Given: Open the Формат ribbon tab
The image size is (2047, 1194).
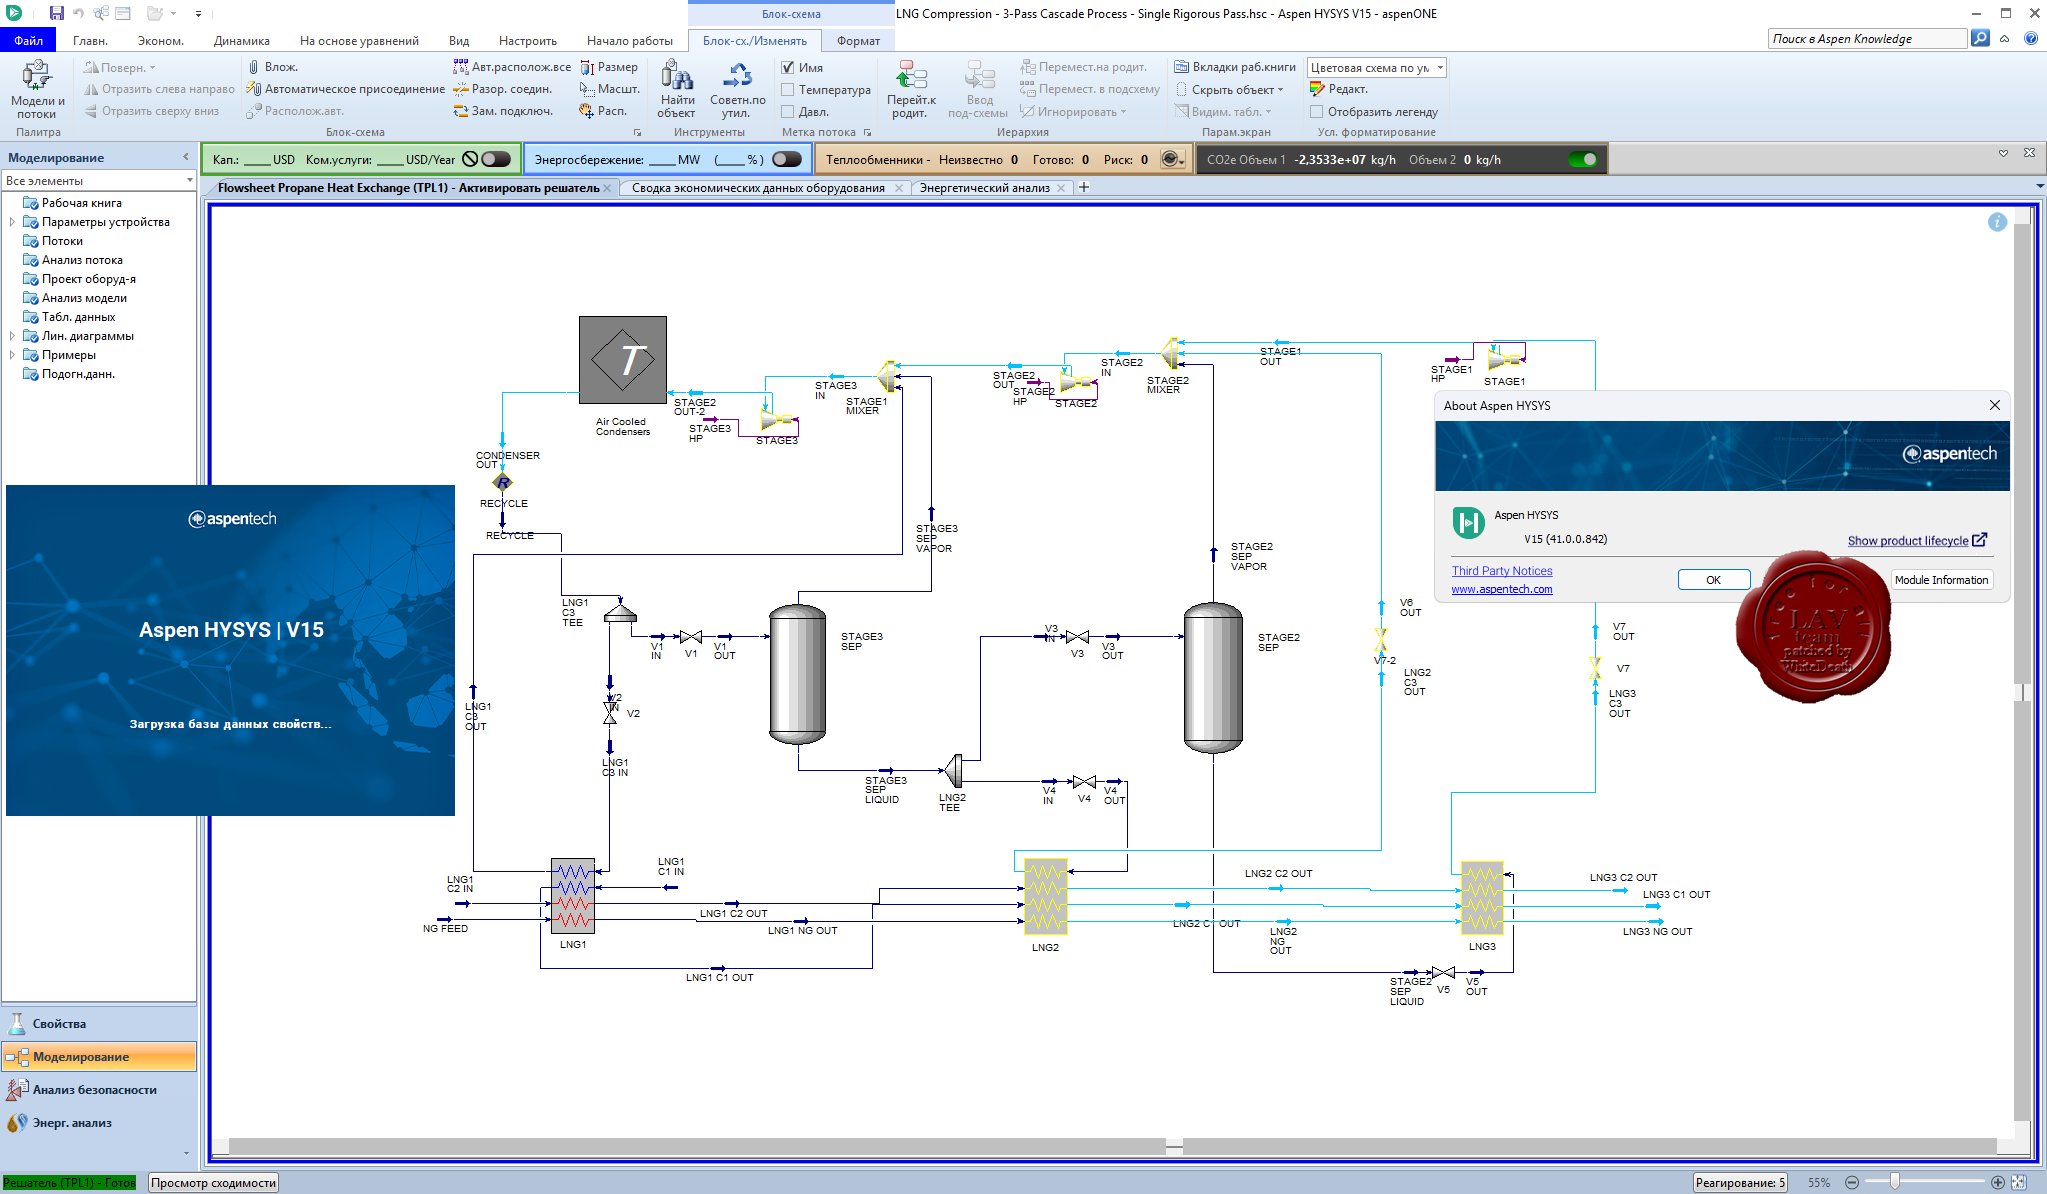Looking at the screenshot, I should [x=858, y=40].
